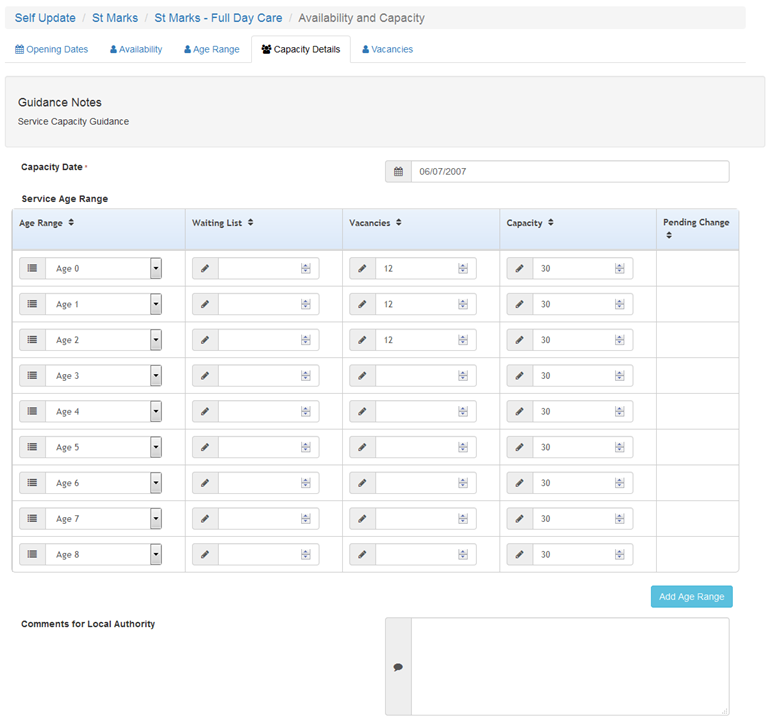Open the Vacancies tab

(387, 49)
